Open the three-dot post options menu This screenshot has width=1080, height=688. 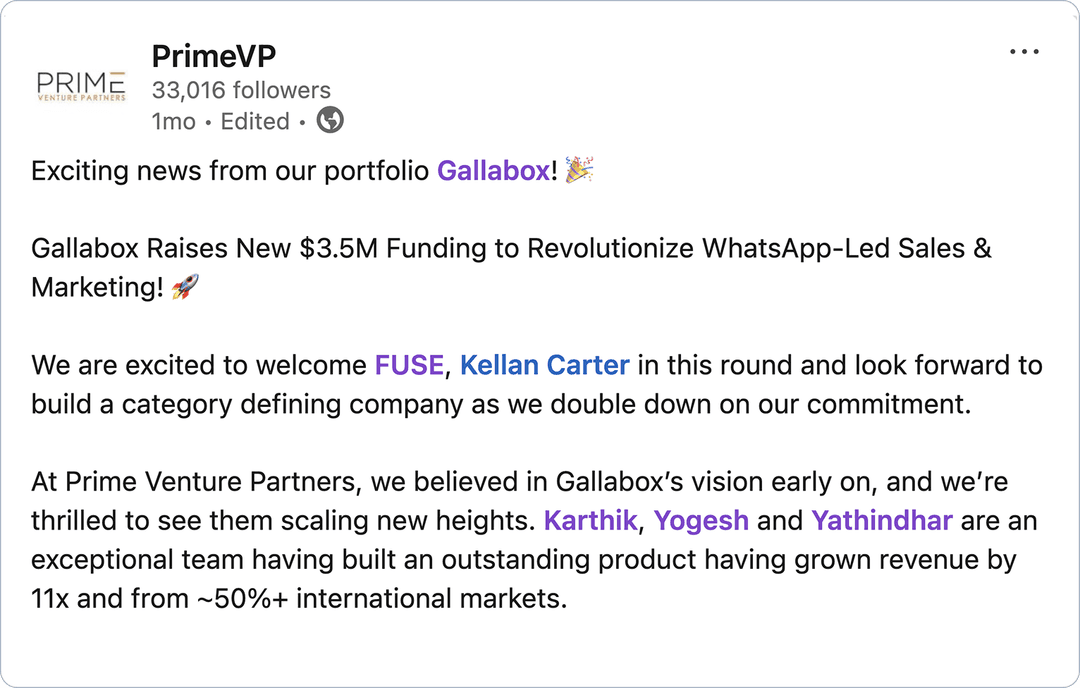[x=1024, y=53]
